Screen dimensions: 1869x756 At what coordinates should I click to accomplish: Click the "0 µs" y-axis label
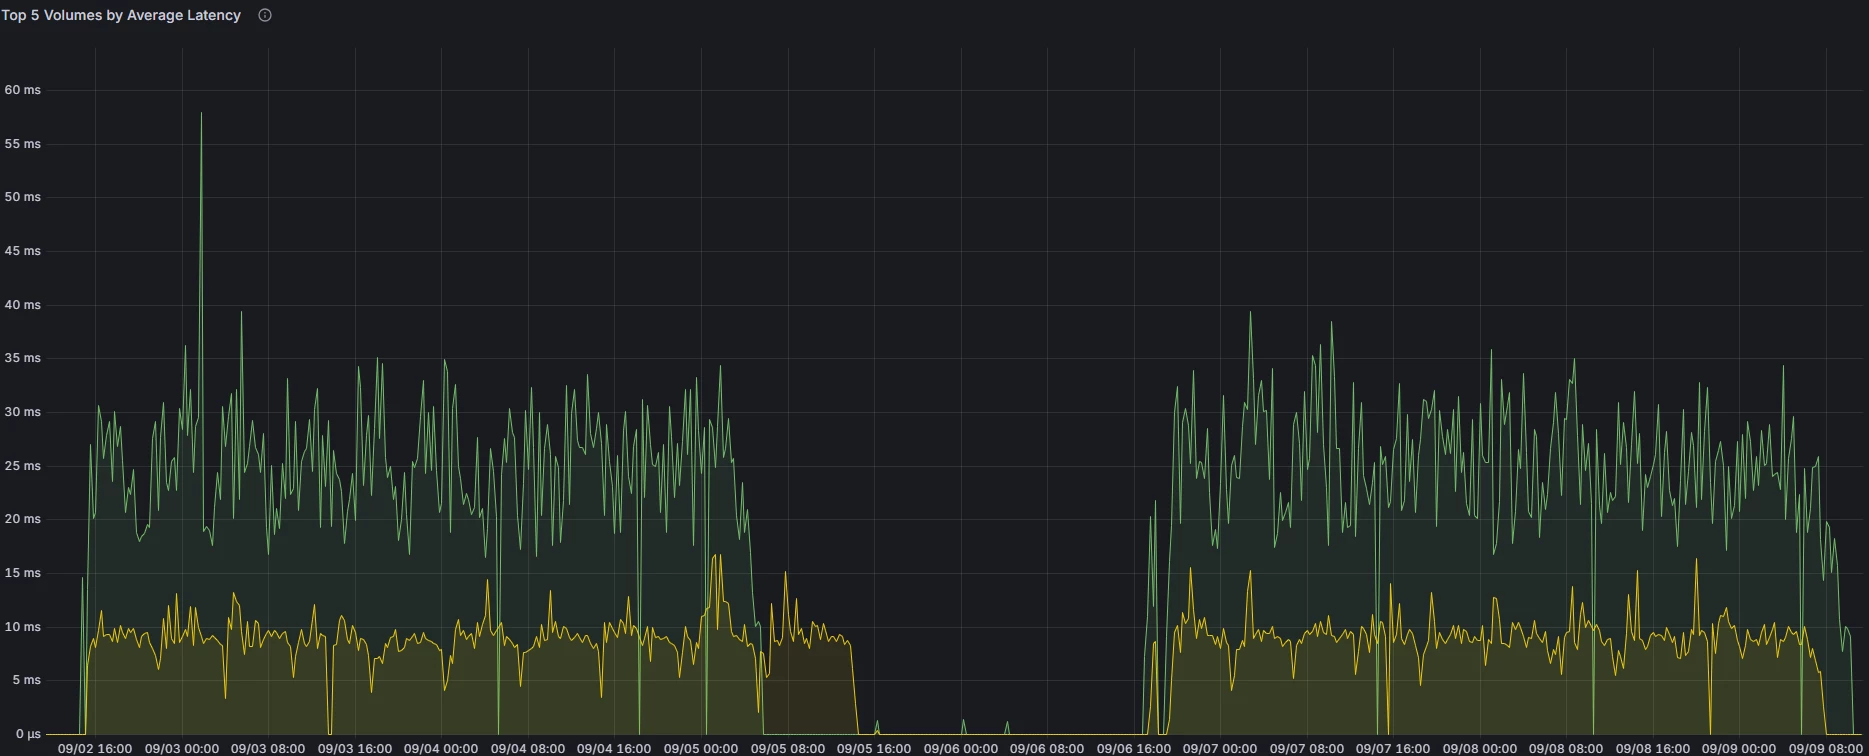[x=28, y=734]
